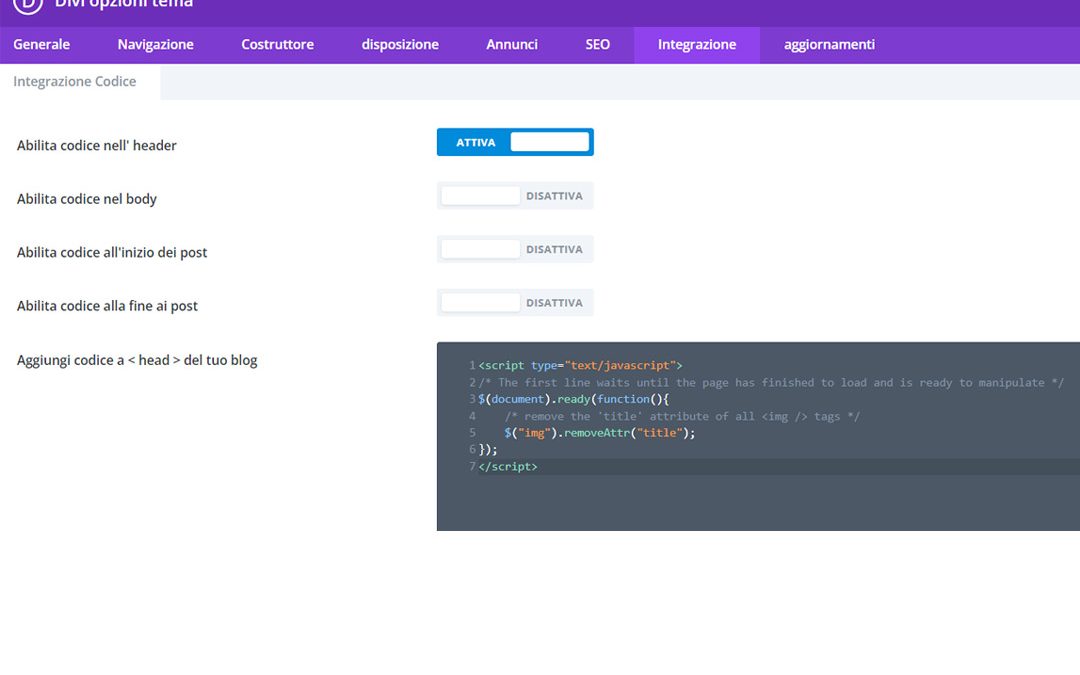
Task: Click the 'remove the title attribute' comment
Action: (682, 416)
